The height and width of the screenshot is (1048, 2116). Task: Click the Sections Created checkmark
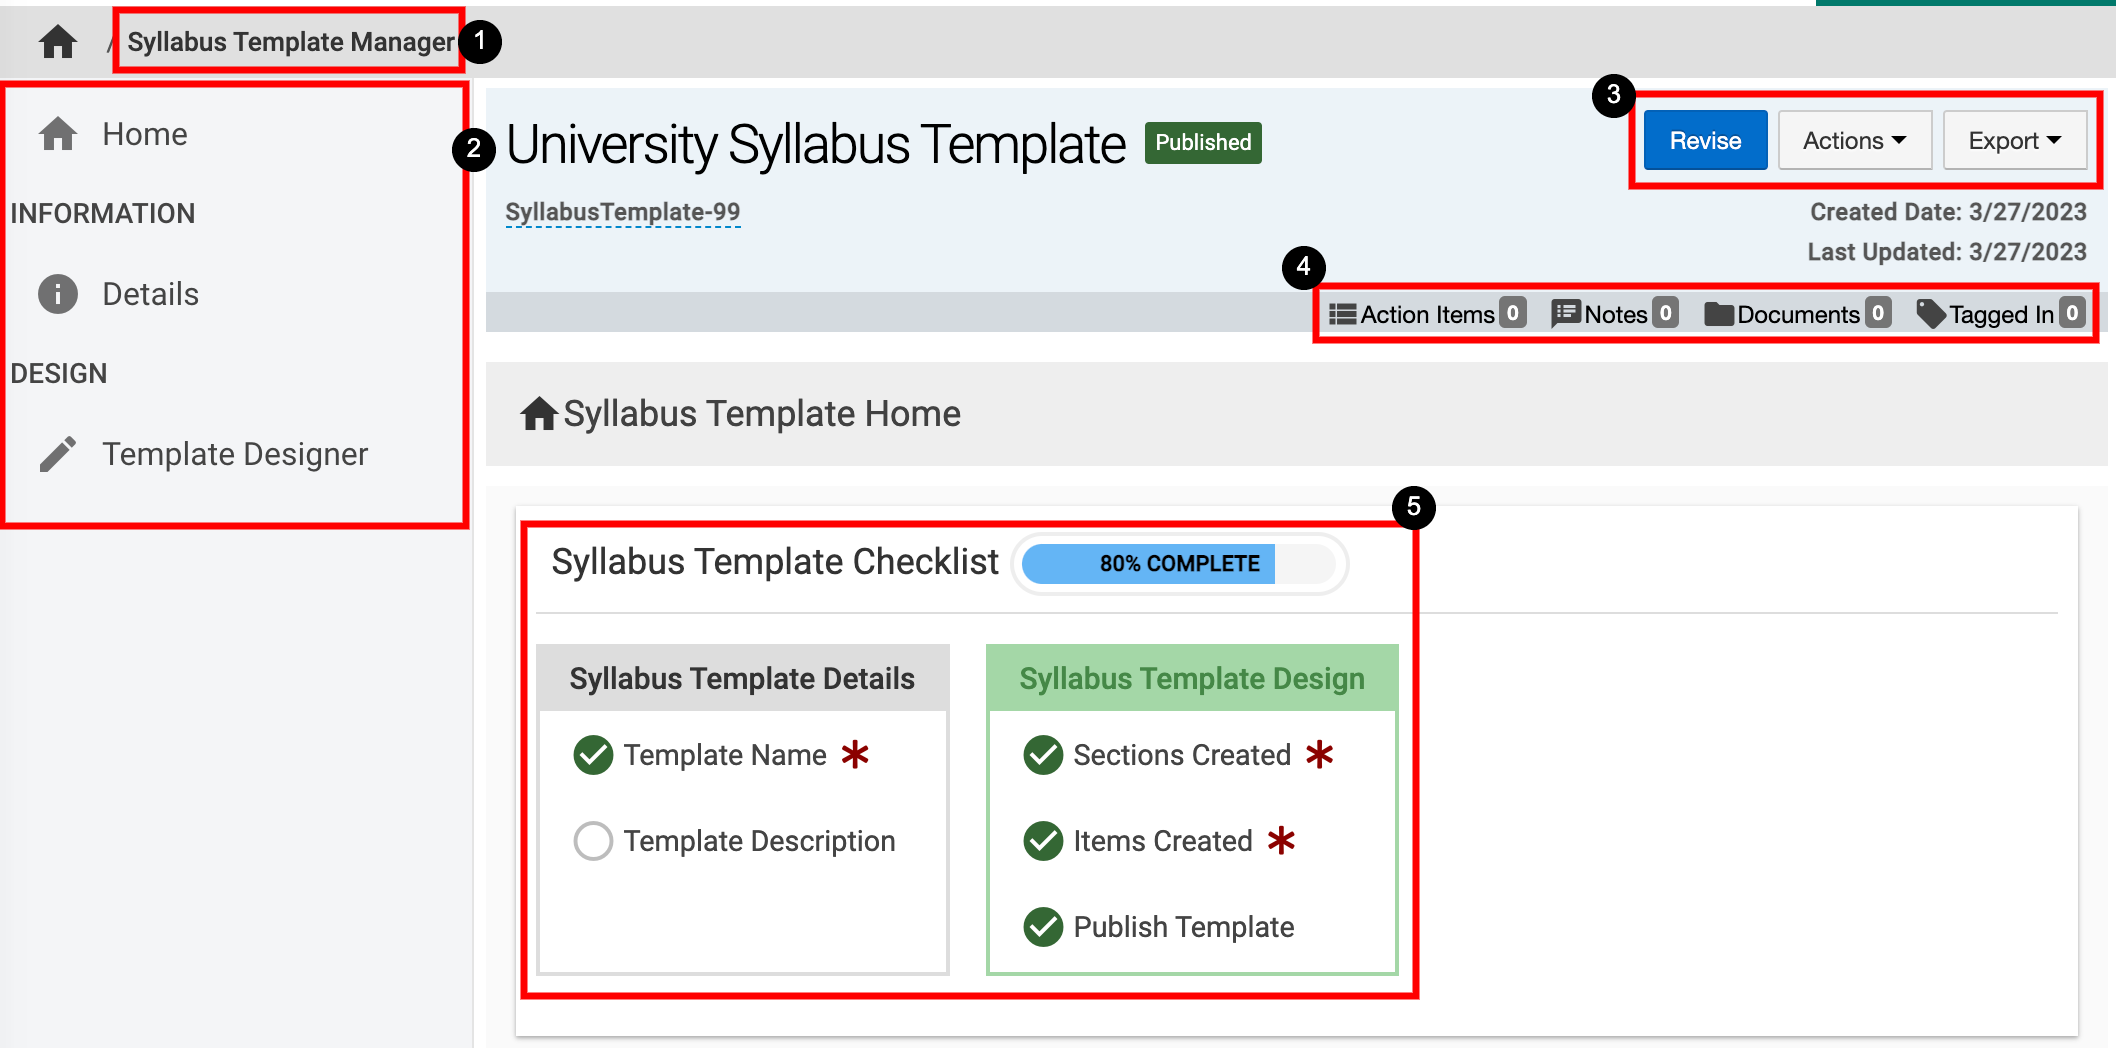coord(1043,755)
